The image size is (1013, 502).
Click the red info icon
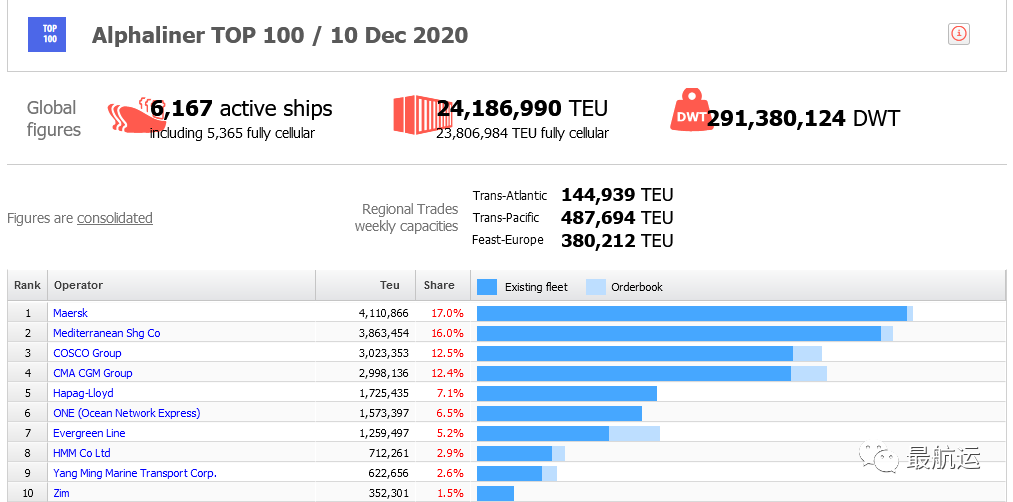pos(958,34)
